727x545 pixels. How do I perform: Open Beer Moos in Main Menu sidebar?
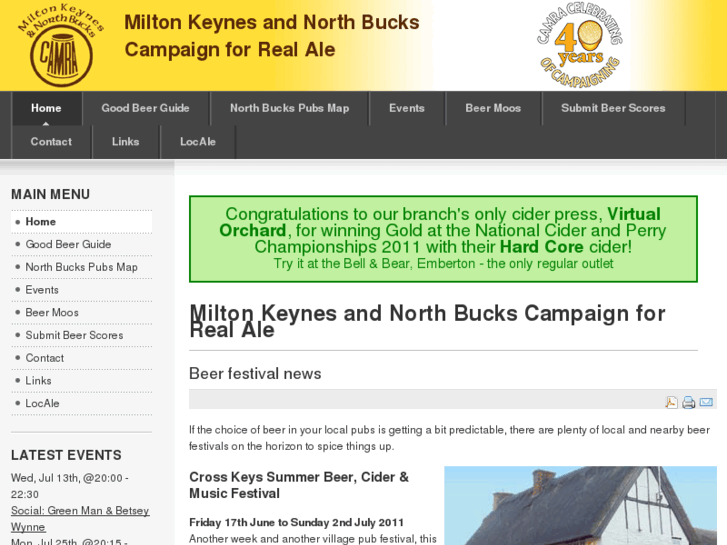(82, 313)
